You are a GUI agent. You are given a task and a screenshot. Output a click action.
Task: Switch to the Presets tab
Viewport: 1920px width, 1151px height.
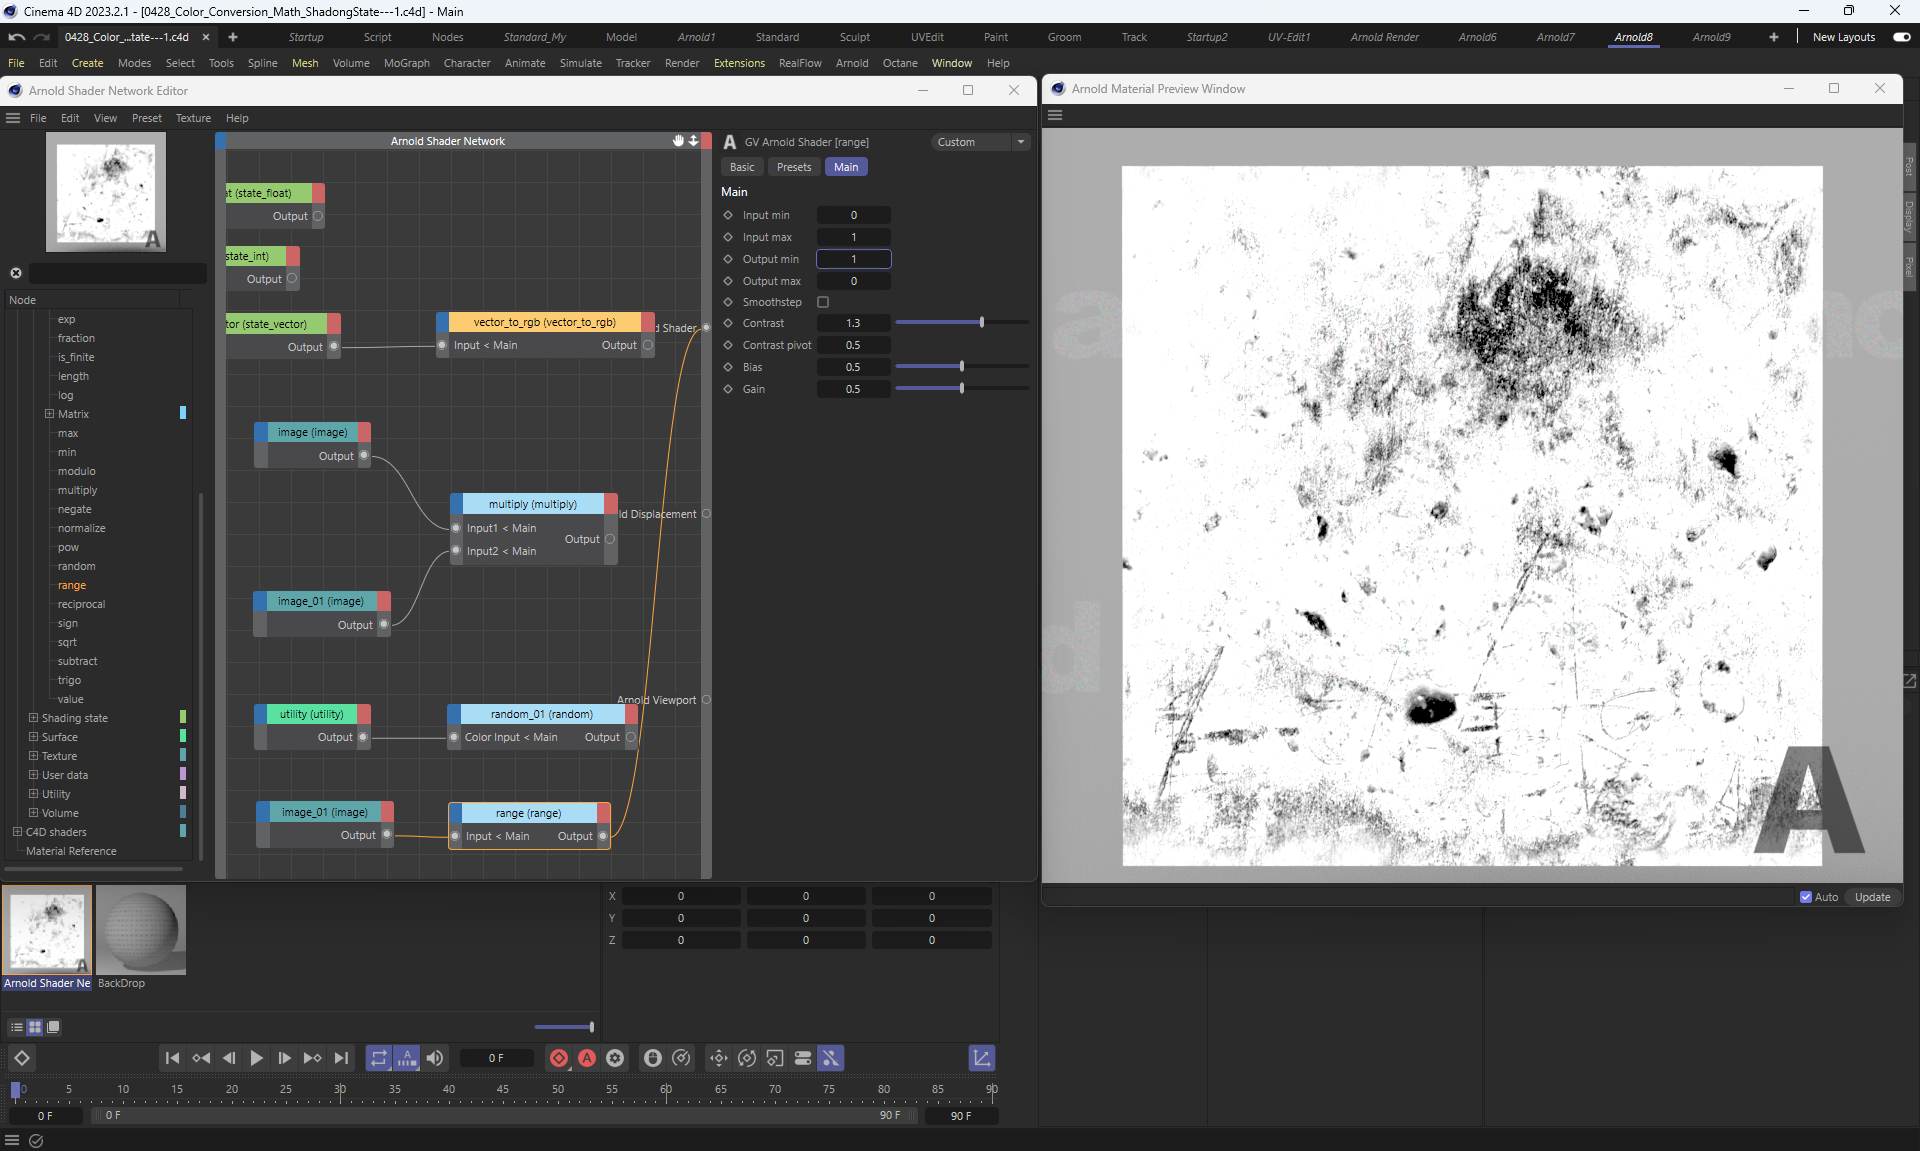click(793, 167)
